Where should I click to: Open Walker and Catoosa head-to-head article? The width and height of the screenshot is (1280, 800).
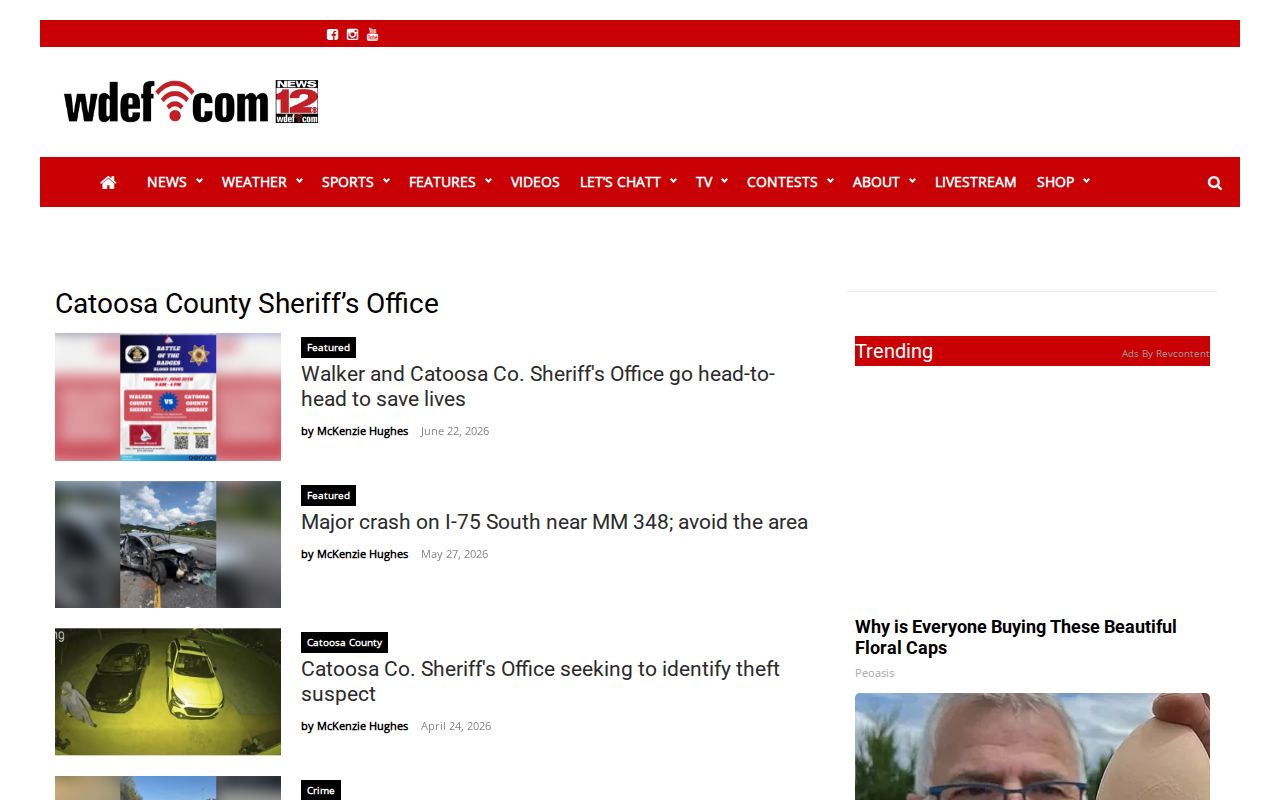(538, 386)
